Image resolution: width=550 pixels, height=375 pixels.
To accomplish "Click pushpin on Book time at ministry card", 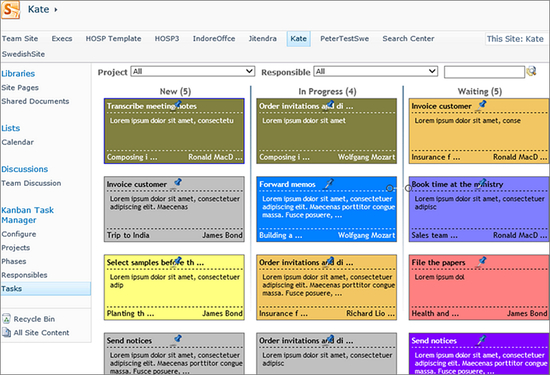I will tap(482, 183).
